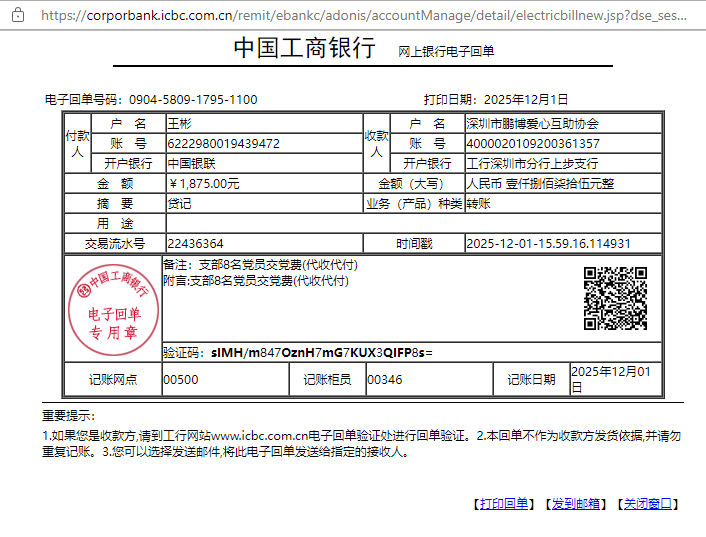Click 记账网点 value 00500

click(x=181, y=380)
